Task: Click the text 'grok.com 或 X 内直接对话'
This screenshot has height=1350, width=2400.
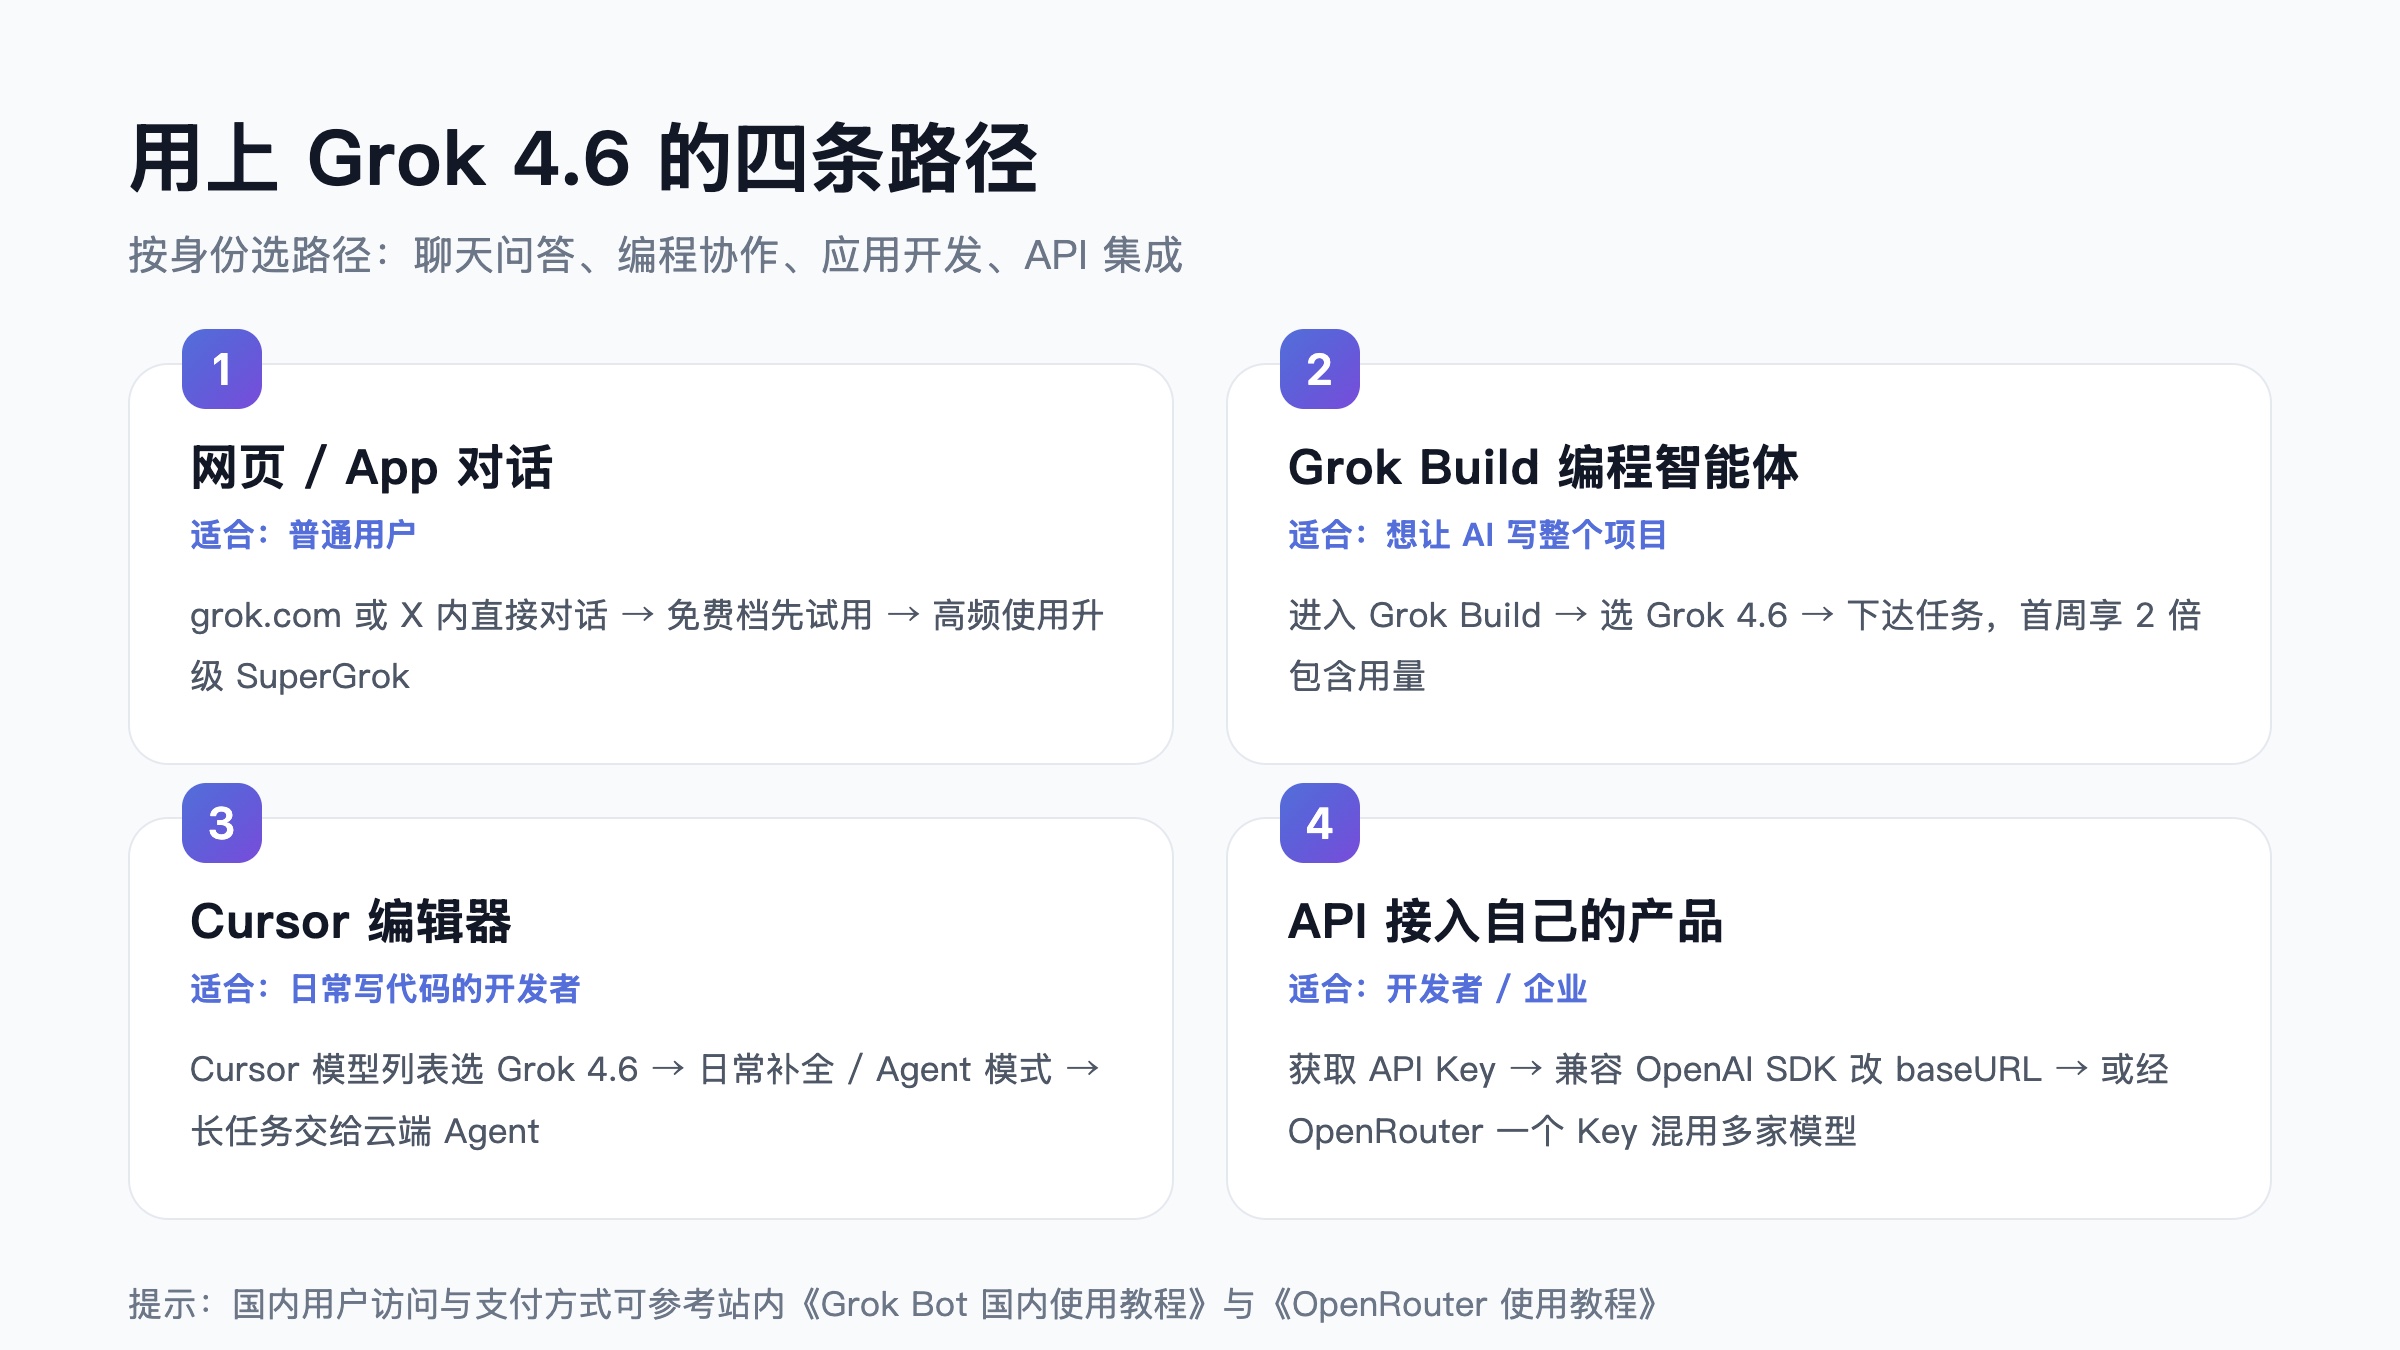Action: coord(399,615)
